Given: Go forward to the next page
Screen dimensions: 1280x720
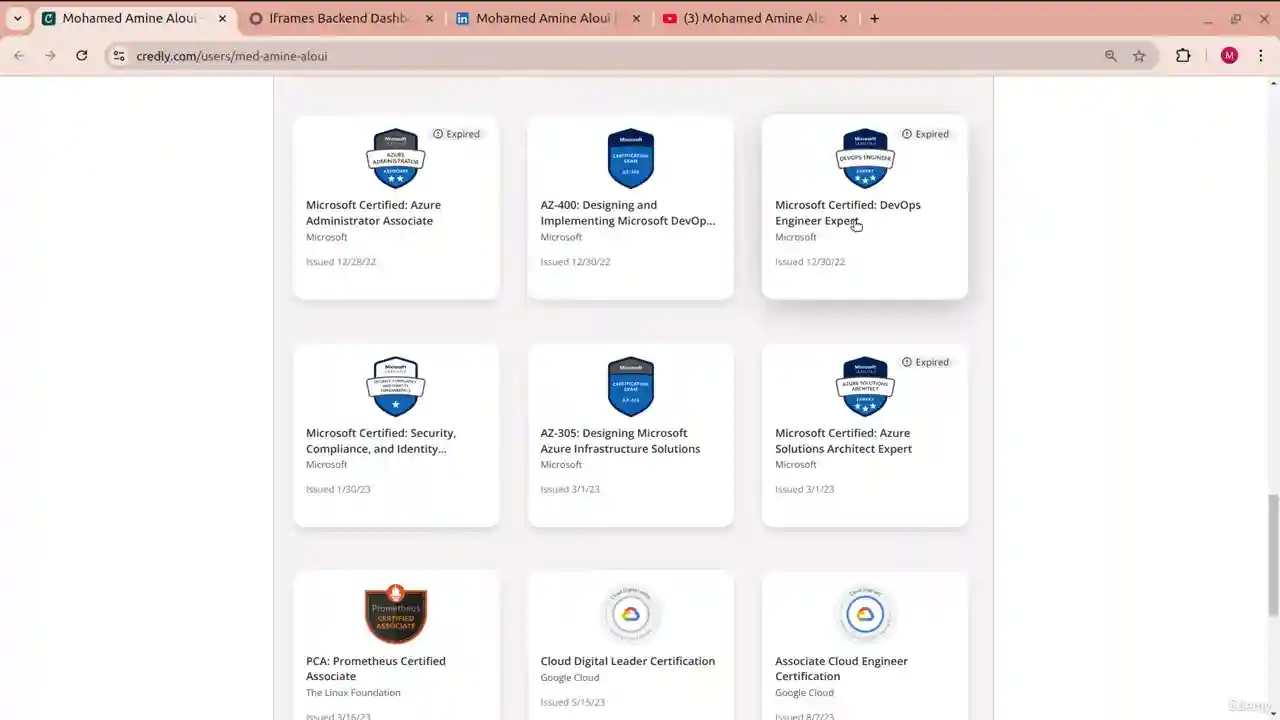Looking at the screenshot, I should (x=50, y=56).
